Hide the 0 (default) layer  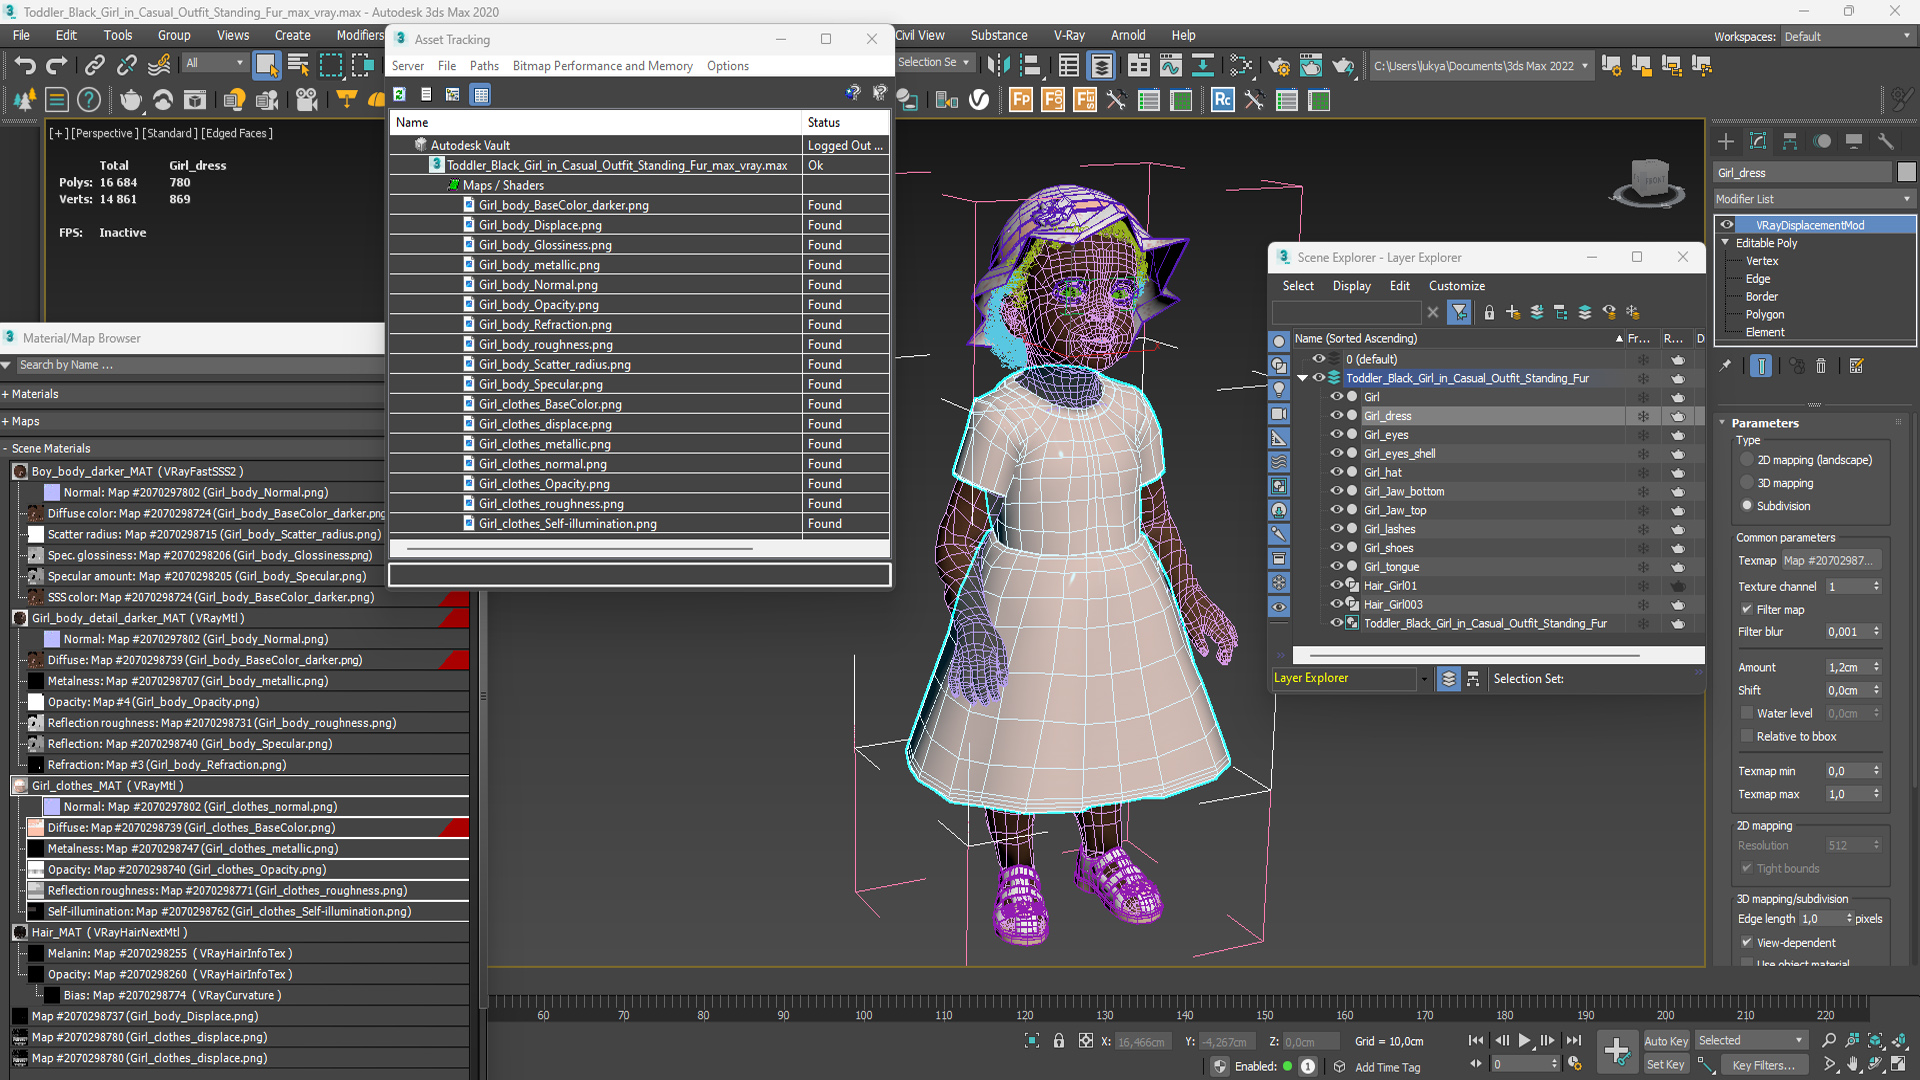click(1319, 359)
